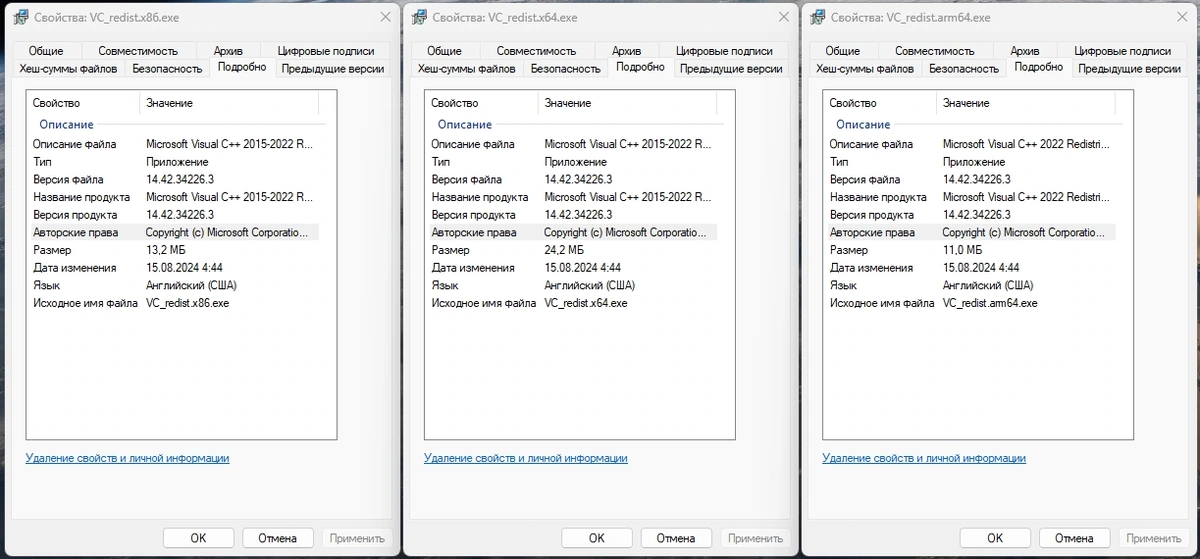Select Версия файла row in x64 window

coord(572,179)
